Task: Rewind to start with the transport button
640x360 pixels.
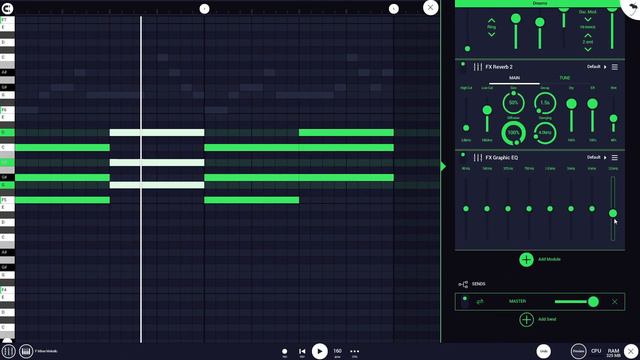Action: [x=302, y=351]
